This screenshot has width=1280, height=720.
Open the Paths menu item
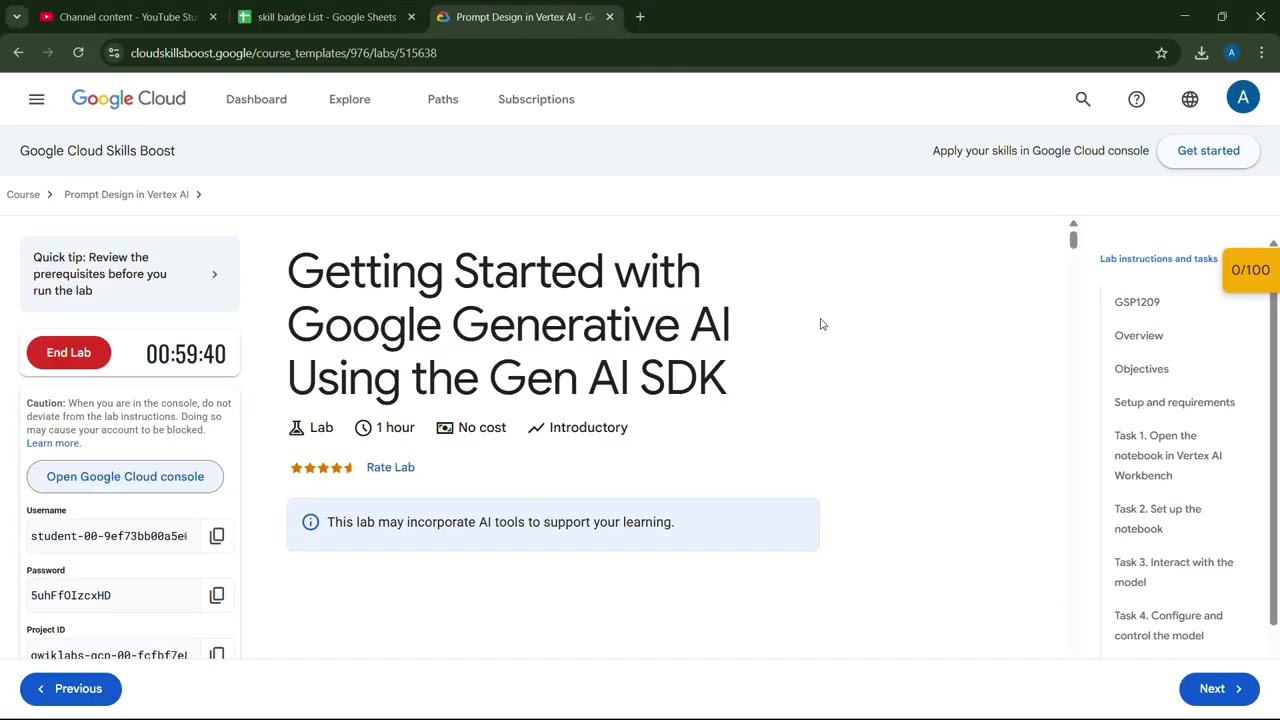coord(443,99)
